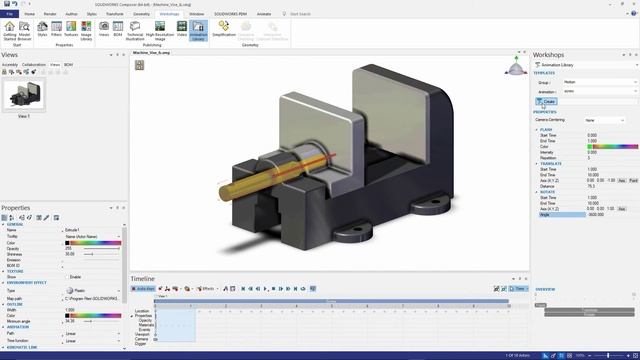640x360 pixels.
Task: Collapse the TRANSLATE properties section
Action: (x=537, y=164)
